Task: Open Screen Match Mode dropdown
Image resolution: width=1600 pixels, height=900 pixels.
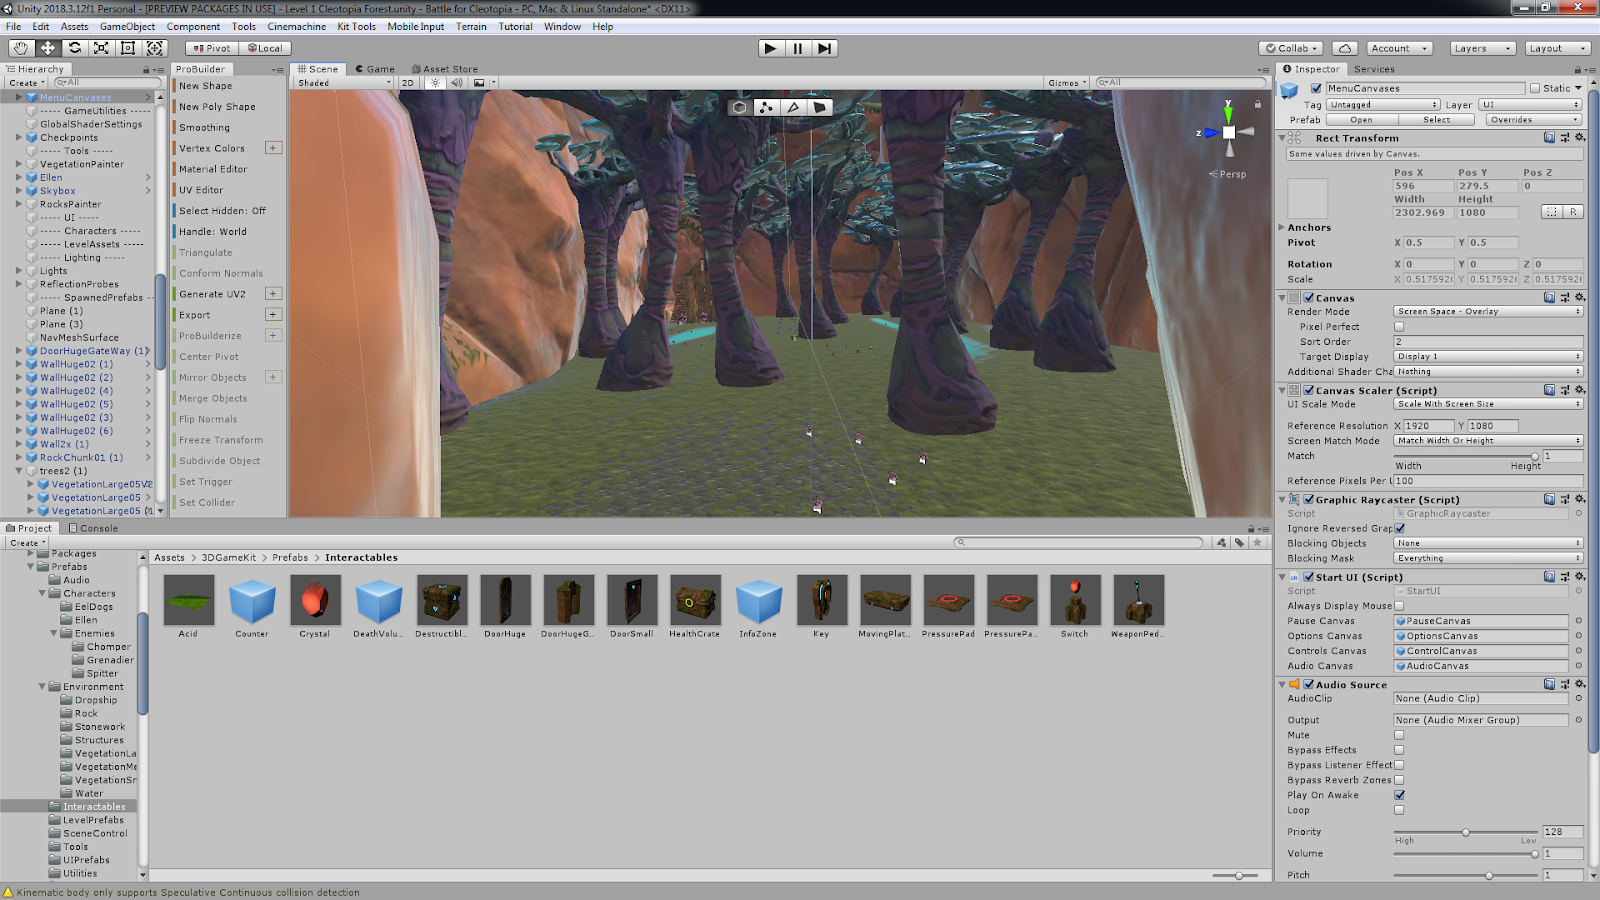Action: click(1488, 441)
